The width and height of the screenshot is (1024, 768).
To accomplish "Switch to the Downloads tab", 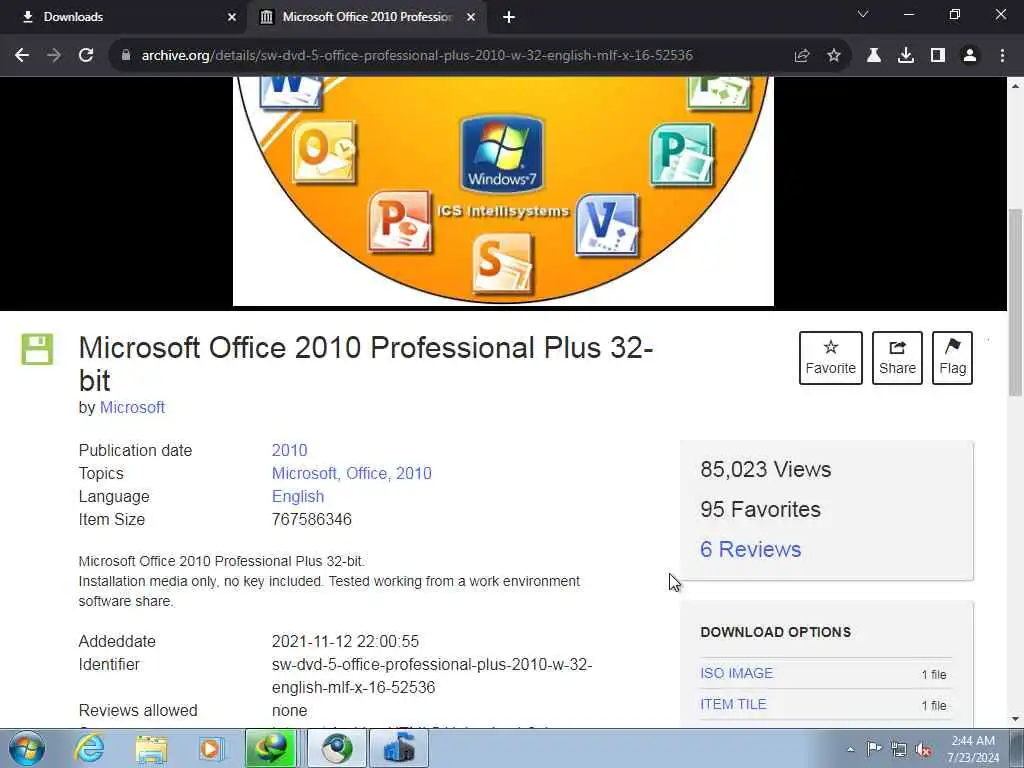I will pos(123,17).
